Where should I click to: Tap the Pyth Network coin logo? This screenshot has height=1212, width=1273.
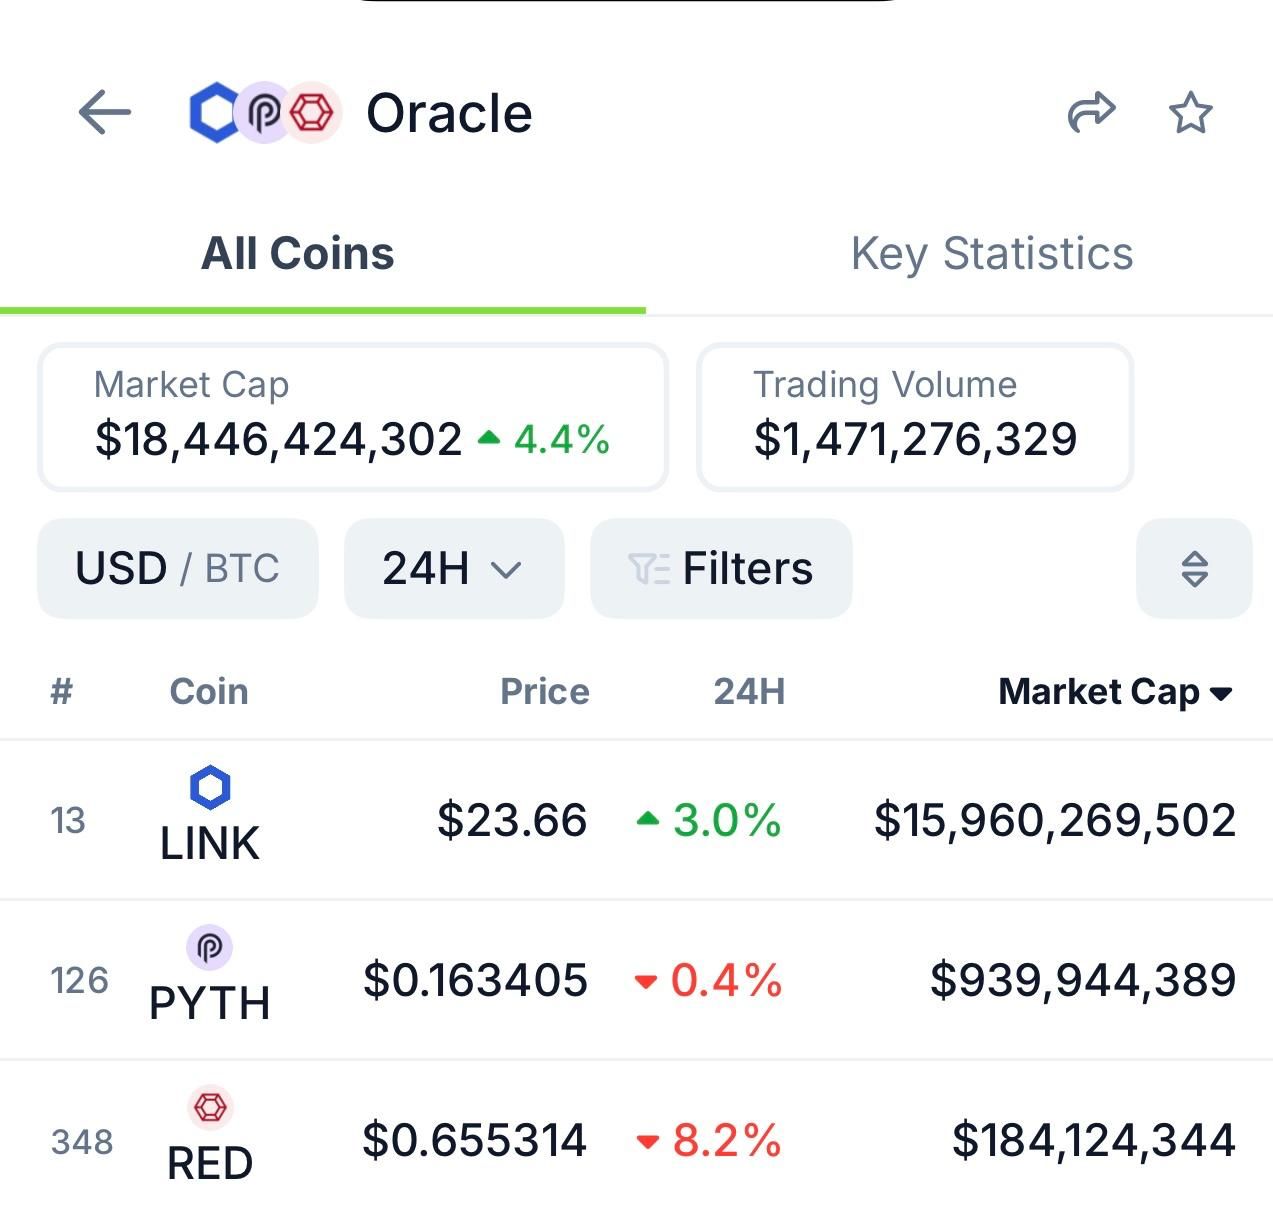tap(209, 947)
